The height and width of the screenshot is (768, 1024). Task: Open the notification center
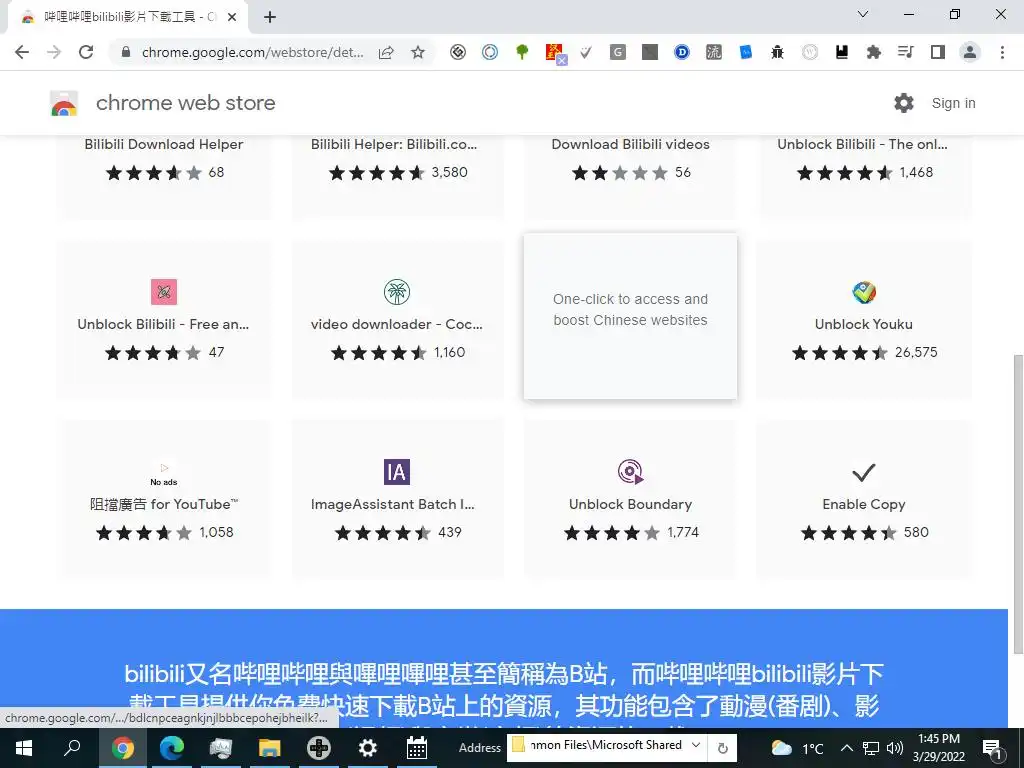point(992,748)
